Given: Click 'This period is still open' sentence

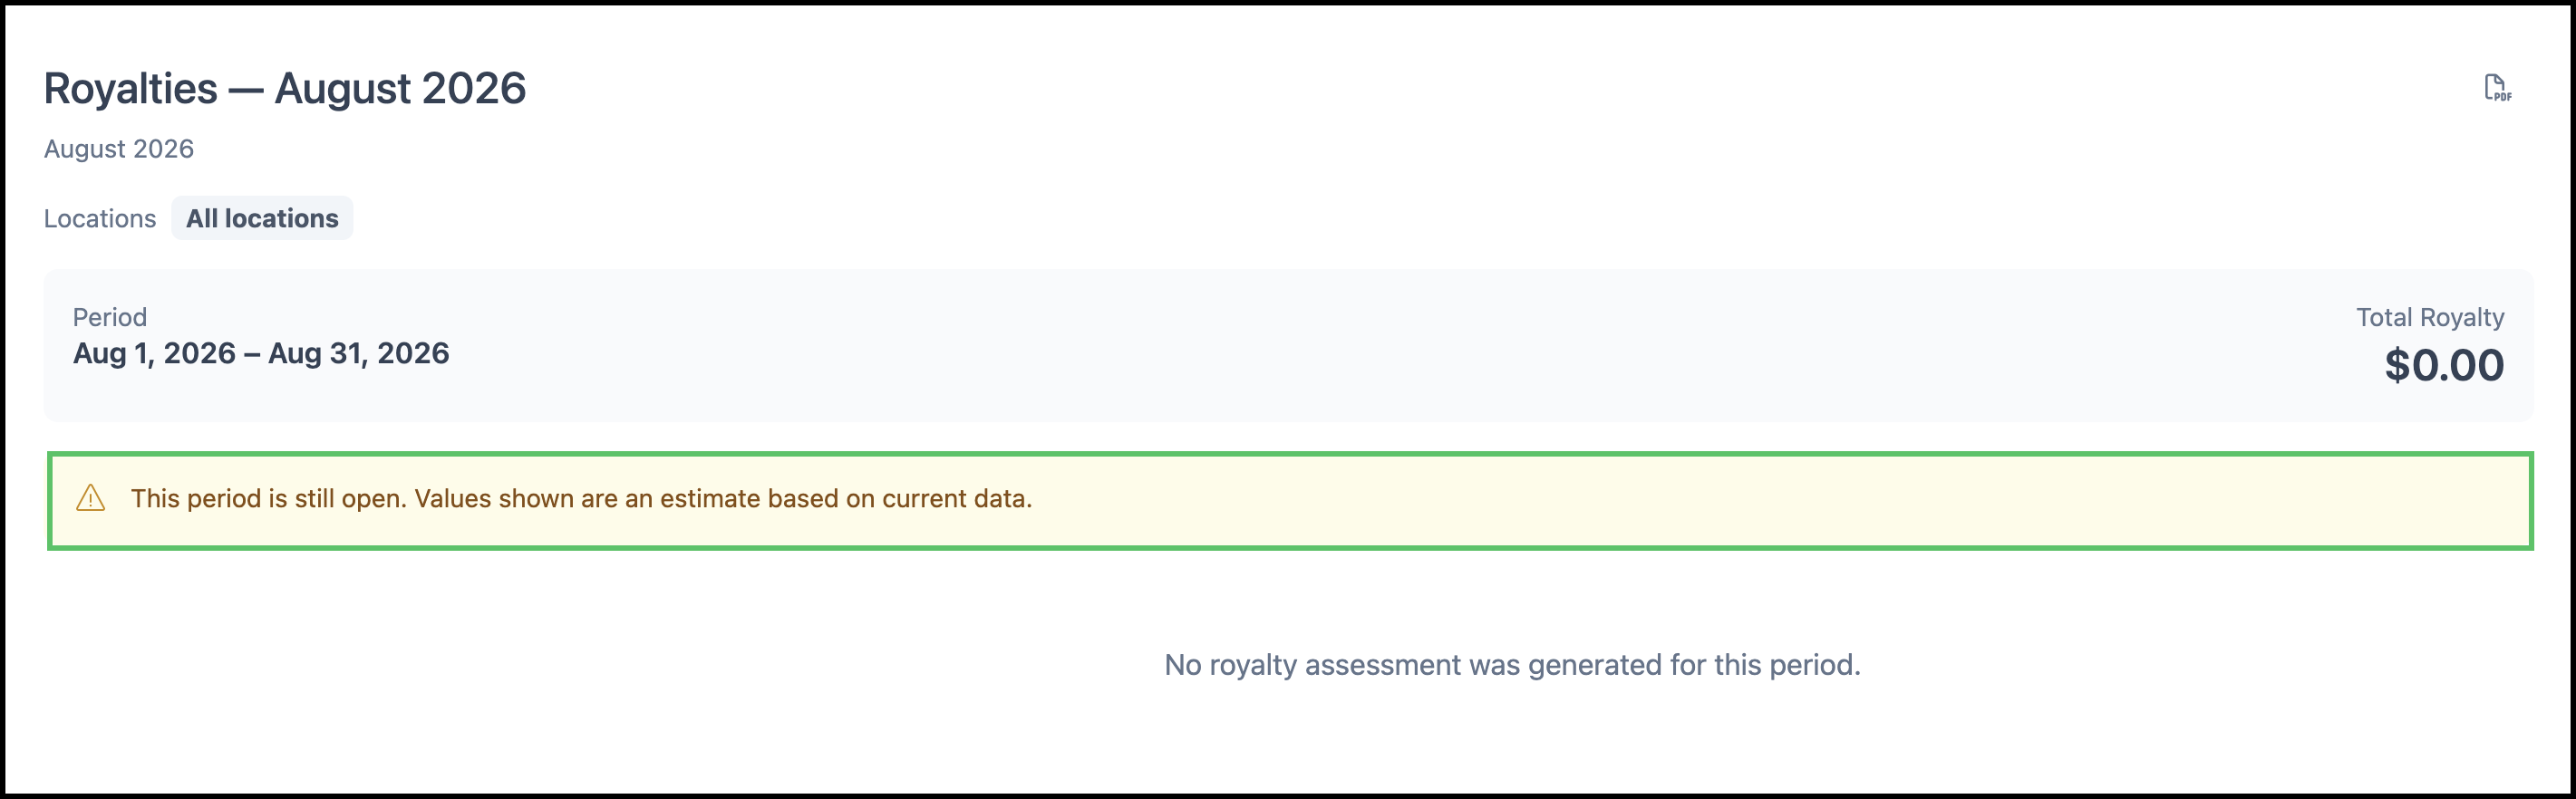Looking at the screenshot, I should (x=269, y=498).
